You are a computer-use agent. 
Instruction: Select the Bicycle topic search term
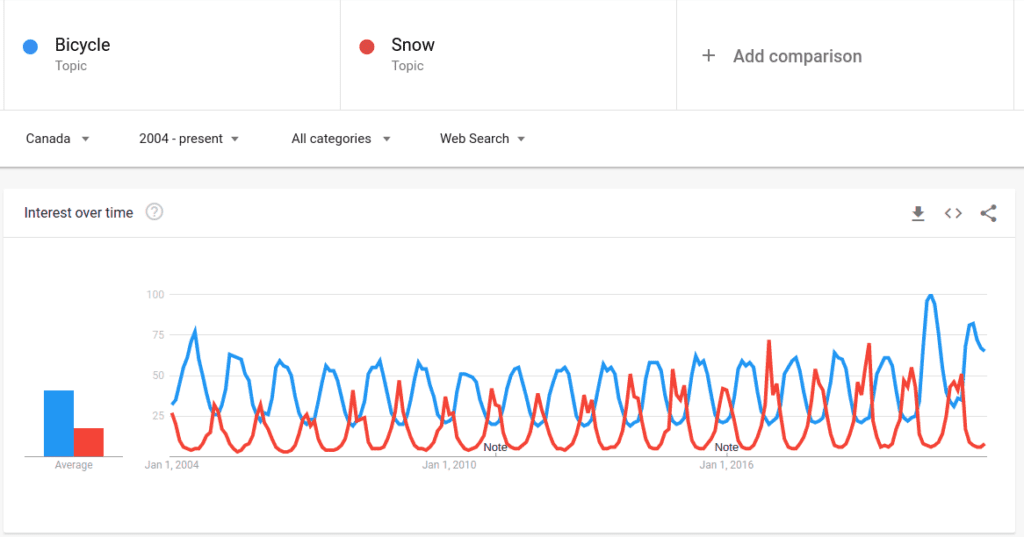coord(82,45)
